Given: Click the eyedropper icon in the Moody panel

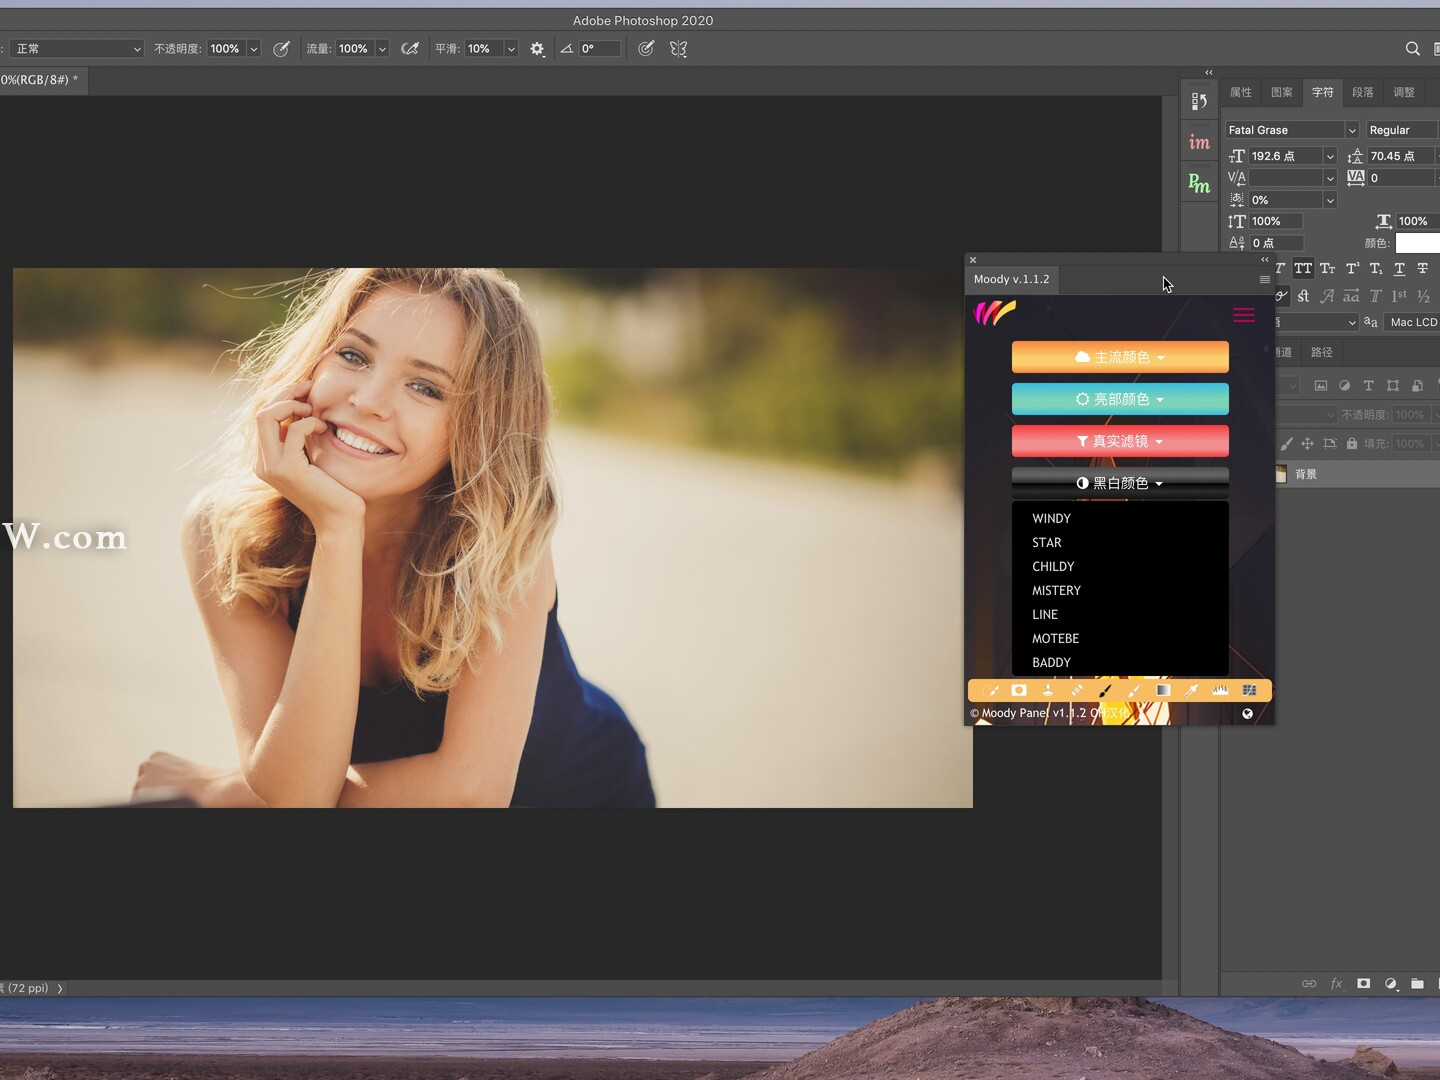Looking at the screenshot, I should point(1192,690).
